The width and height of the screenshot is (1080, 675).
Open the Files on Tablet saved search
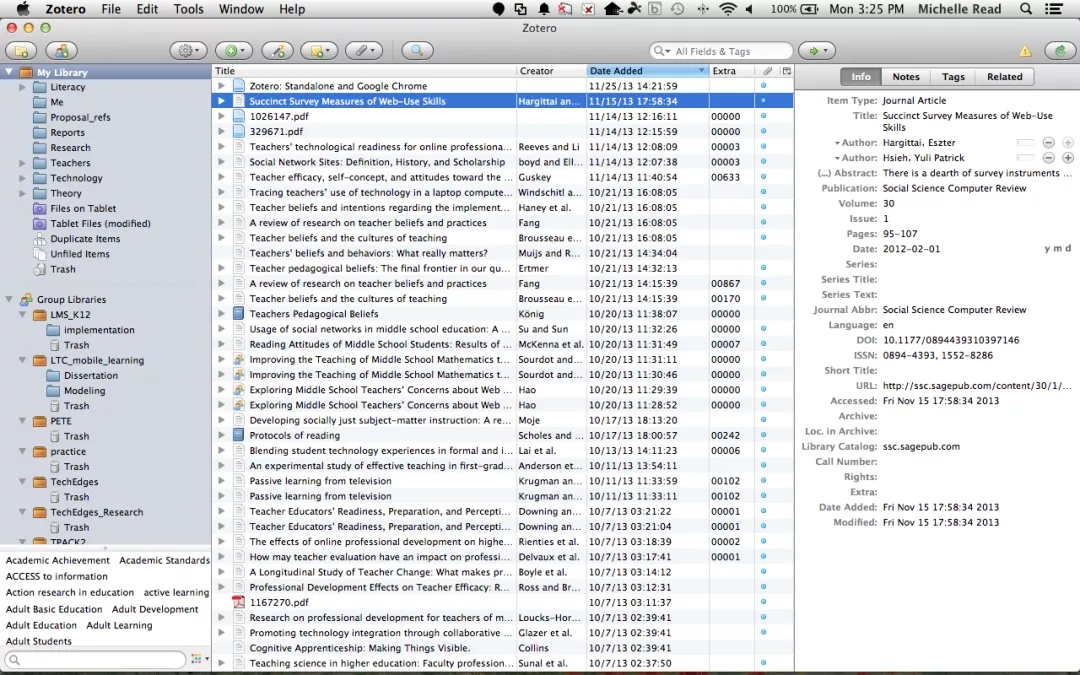tap(83, 209)
